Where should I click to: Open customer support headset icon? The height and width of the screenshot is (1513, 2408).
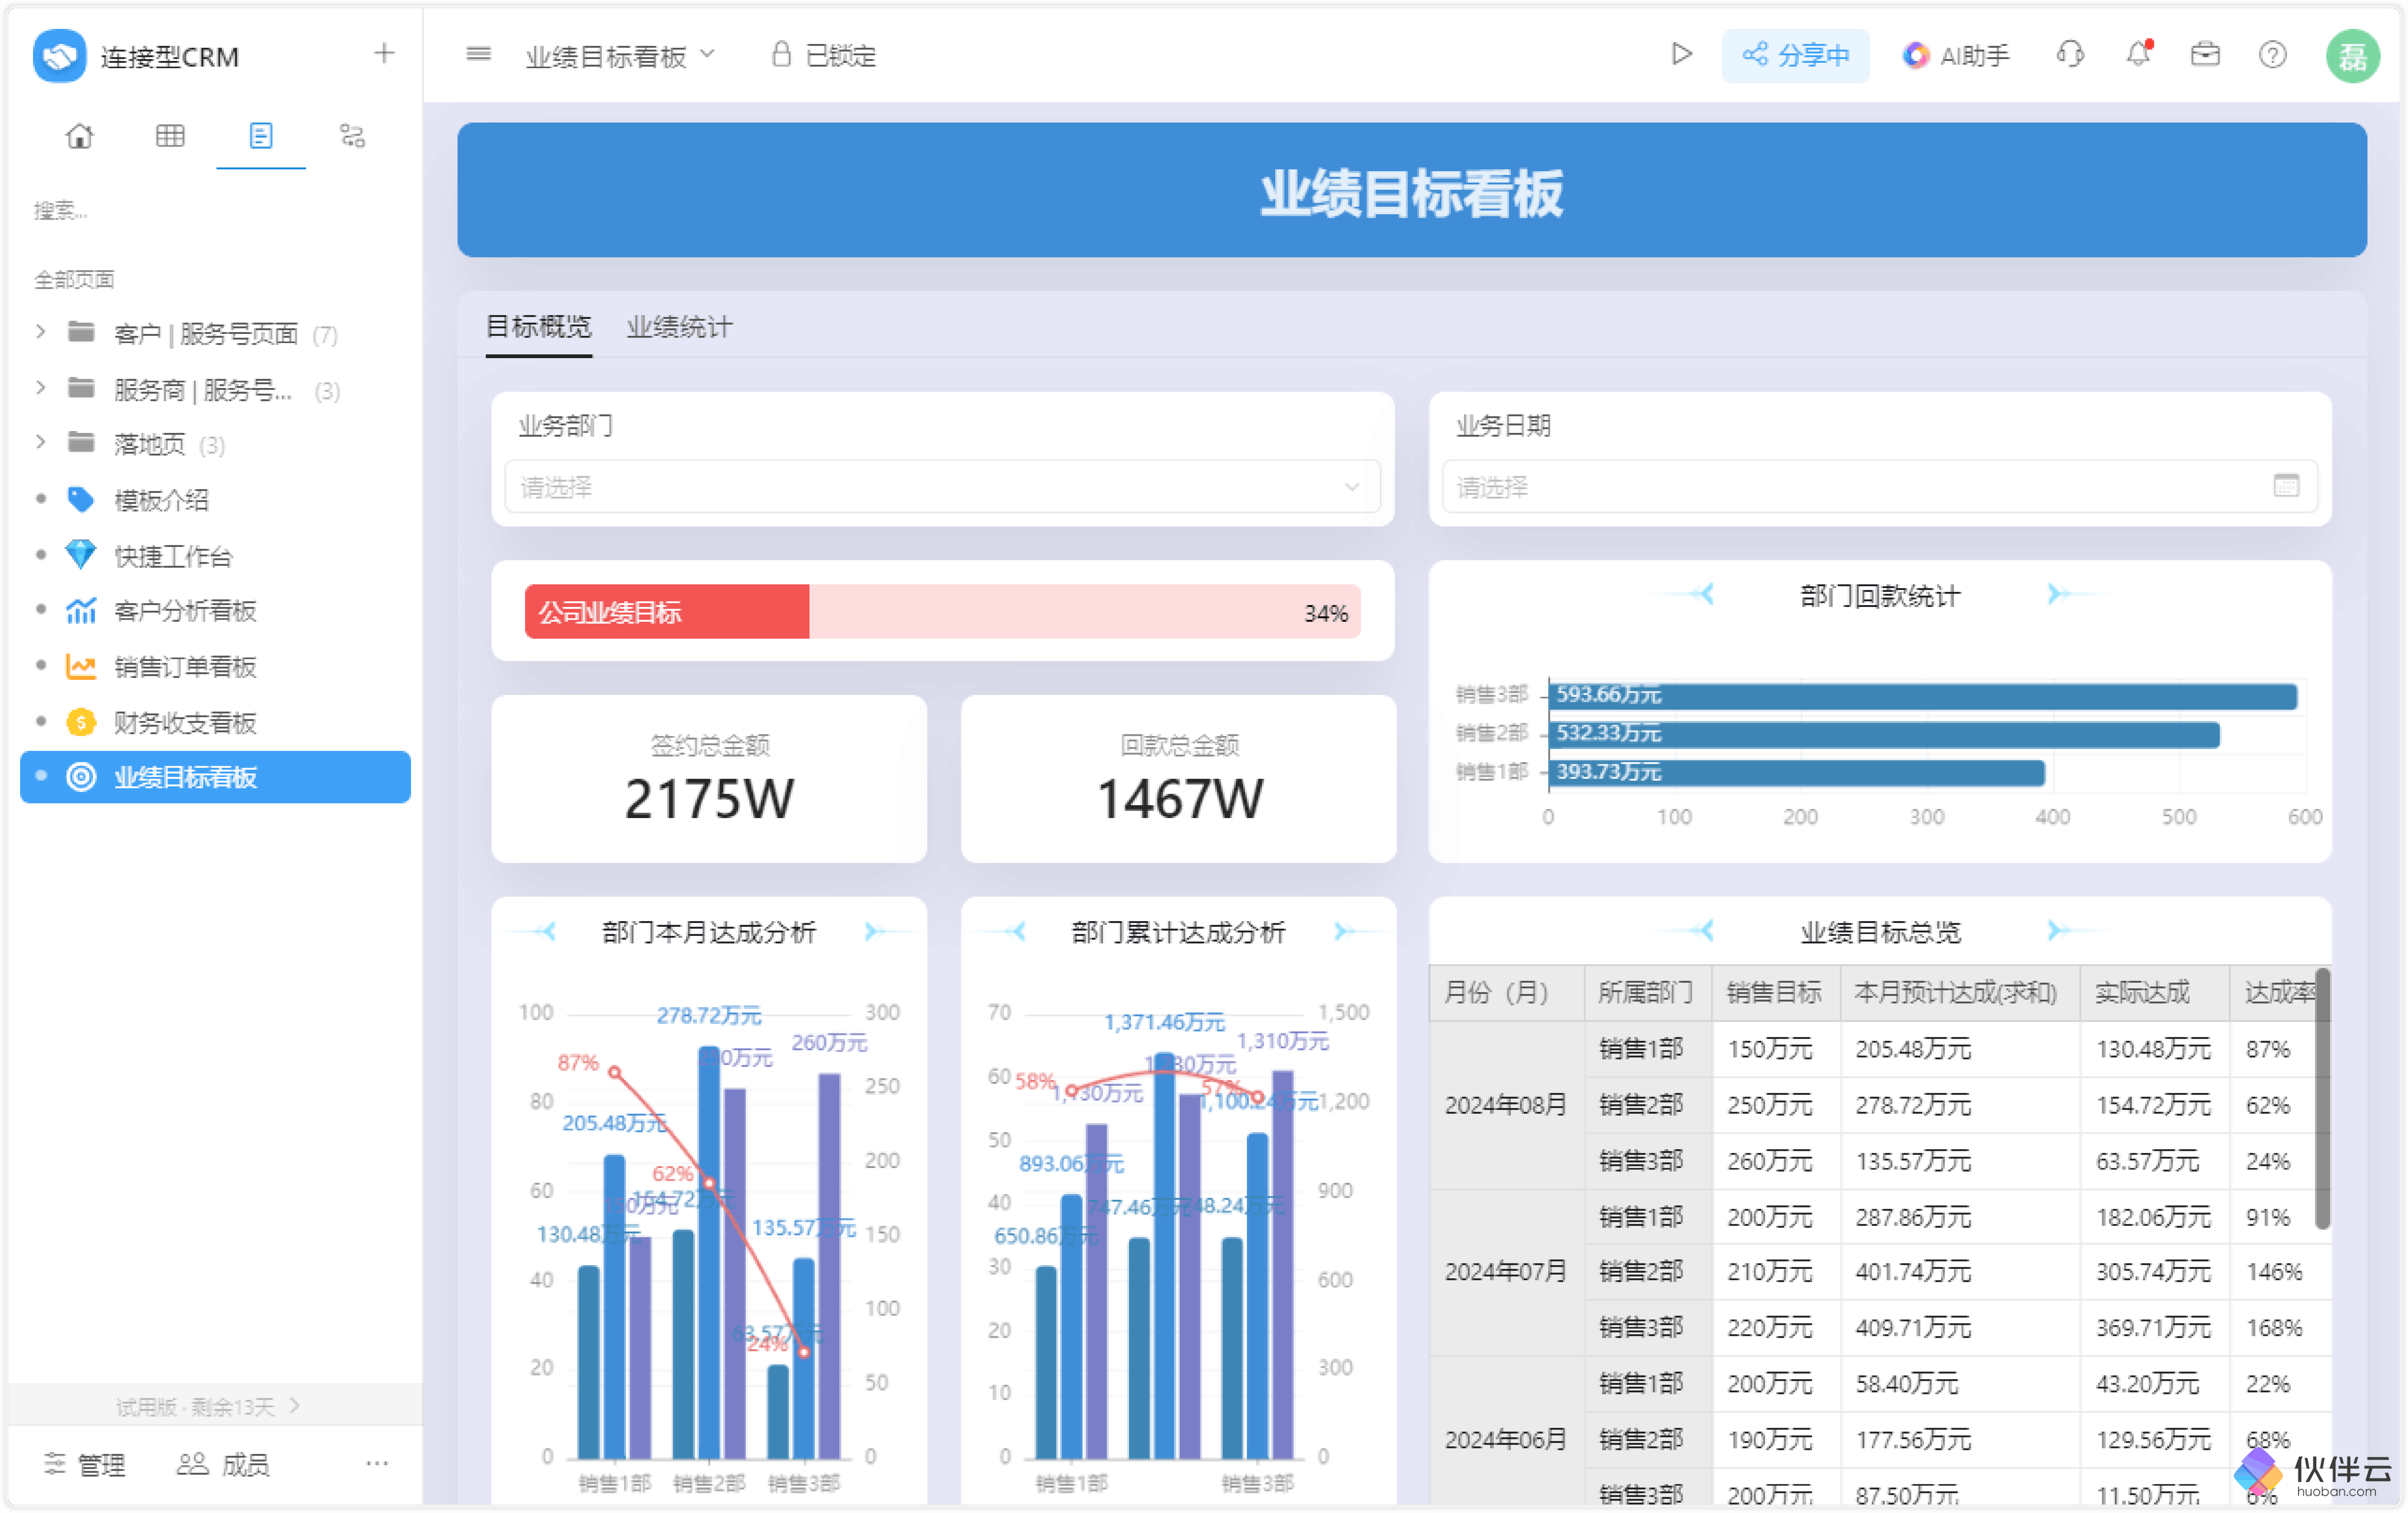[2070, 54]
